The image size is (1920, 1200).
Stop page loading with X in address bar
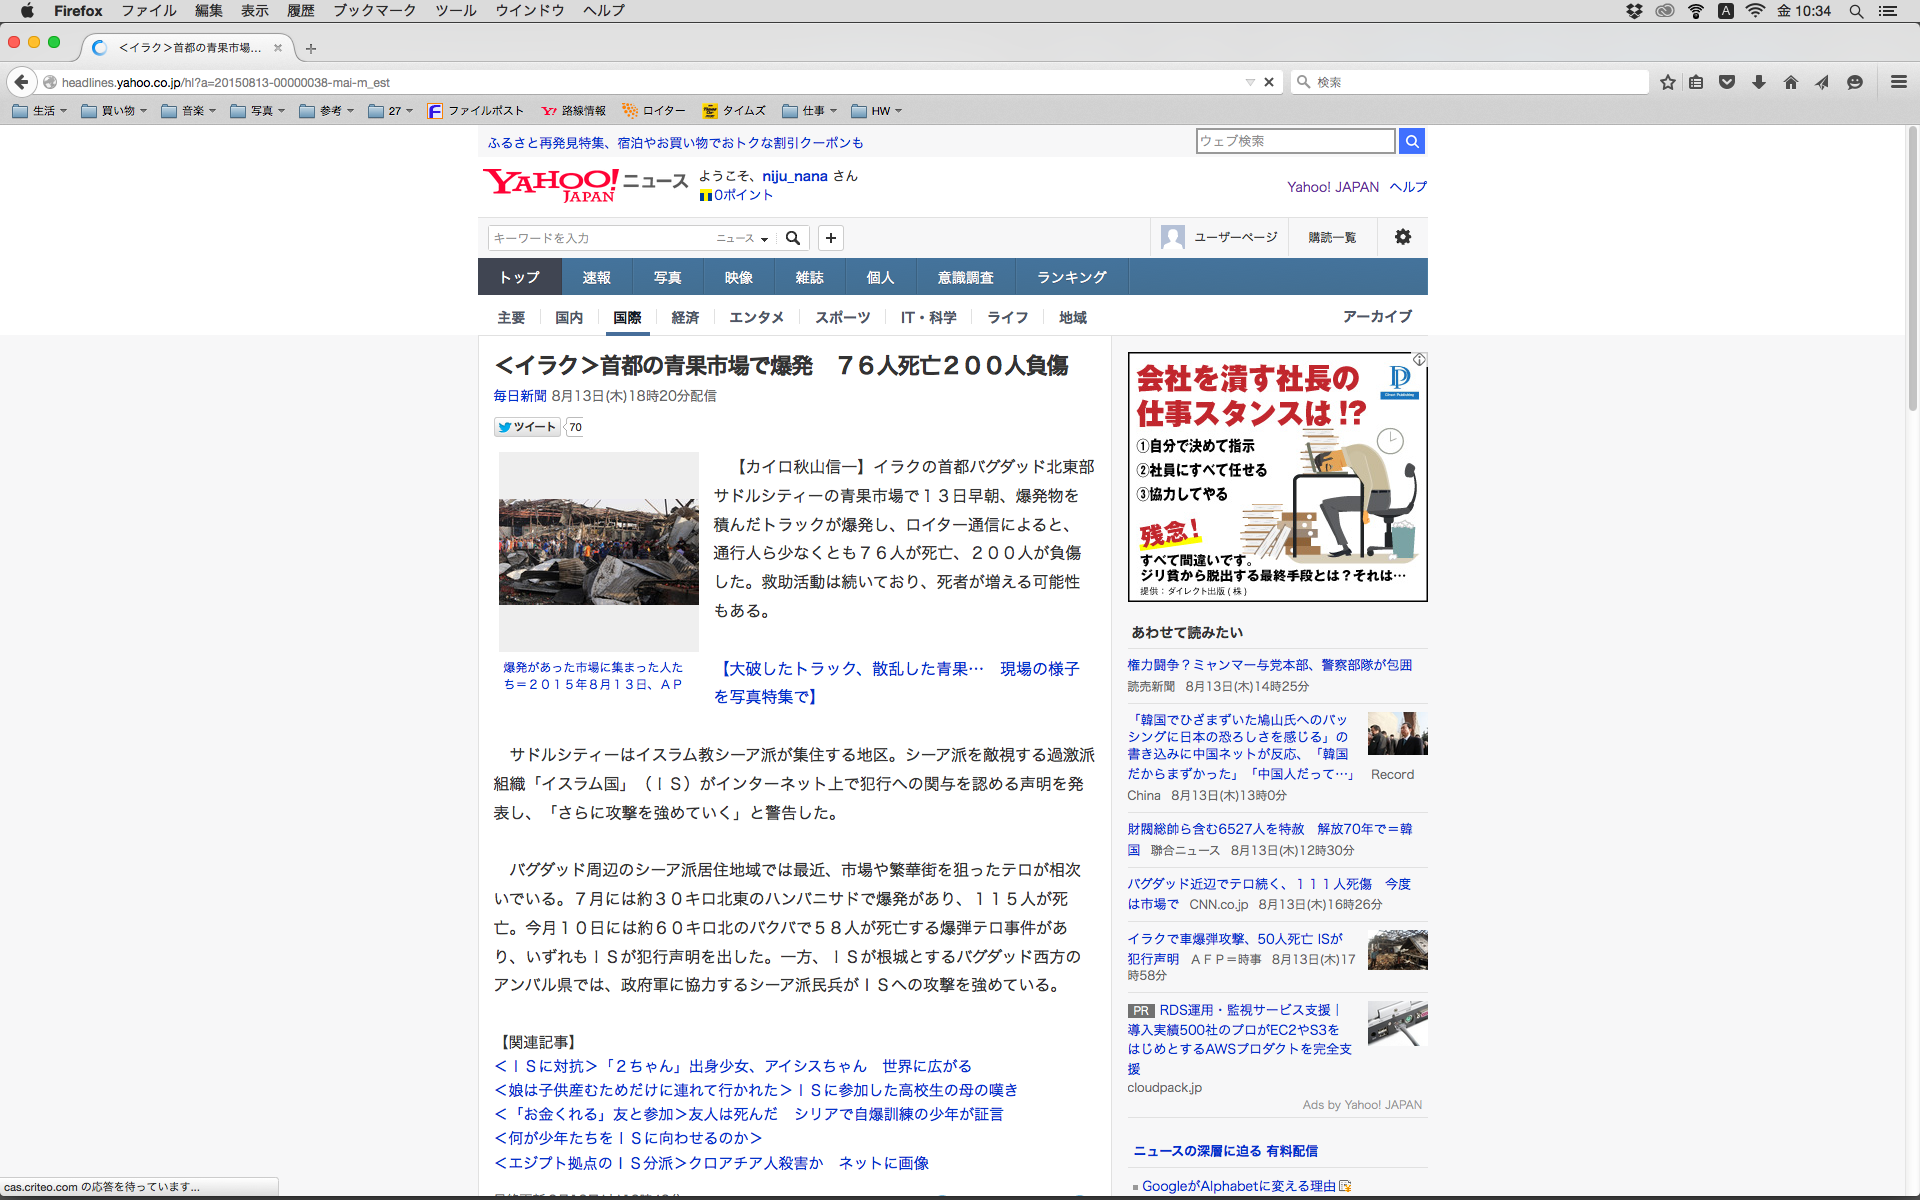[1269, 82]
